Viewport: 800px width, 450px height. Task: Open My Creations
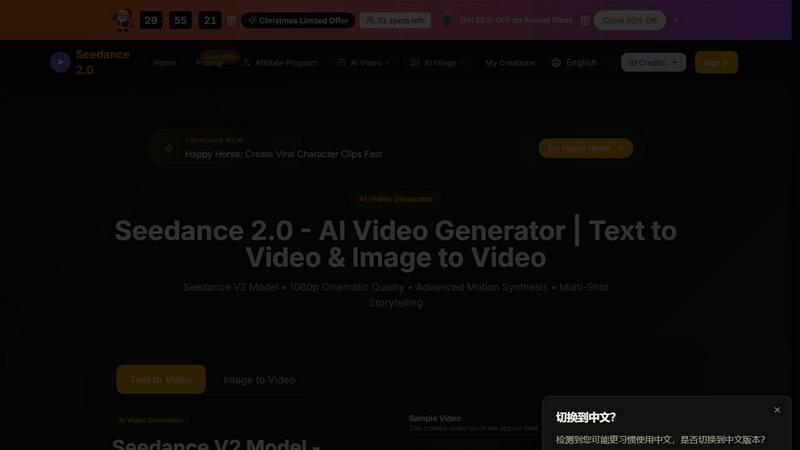(510, 63)
